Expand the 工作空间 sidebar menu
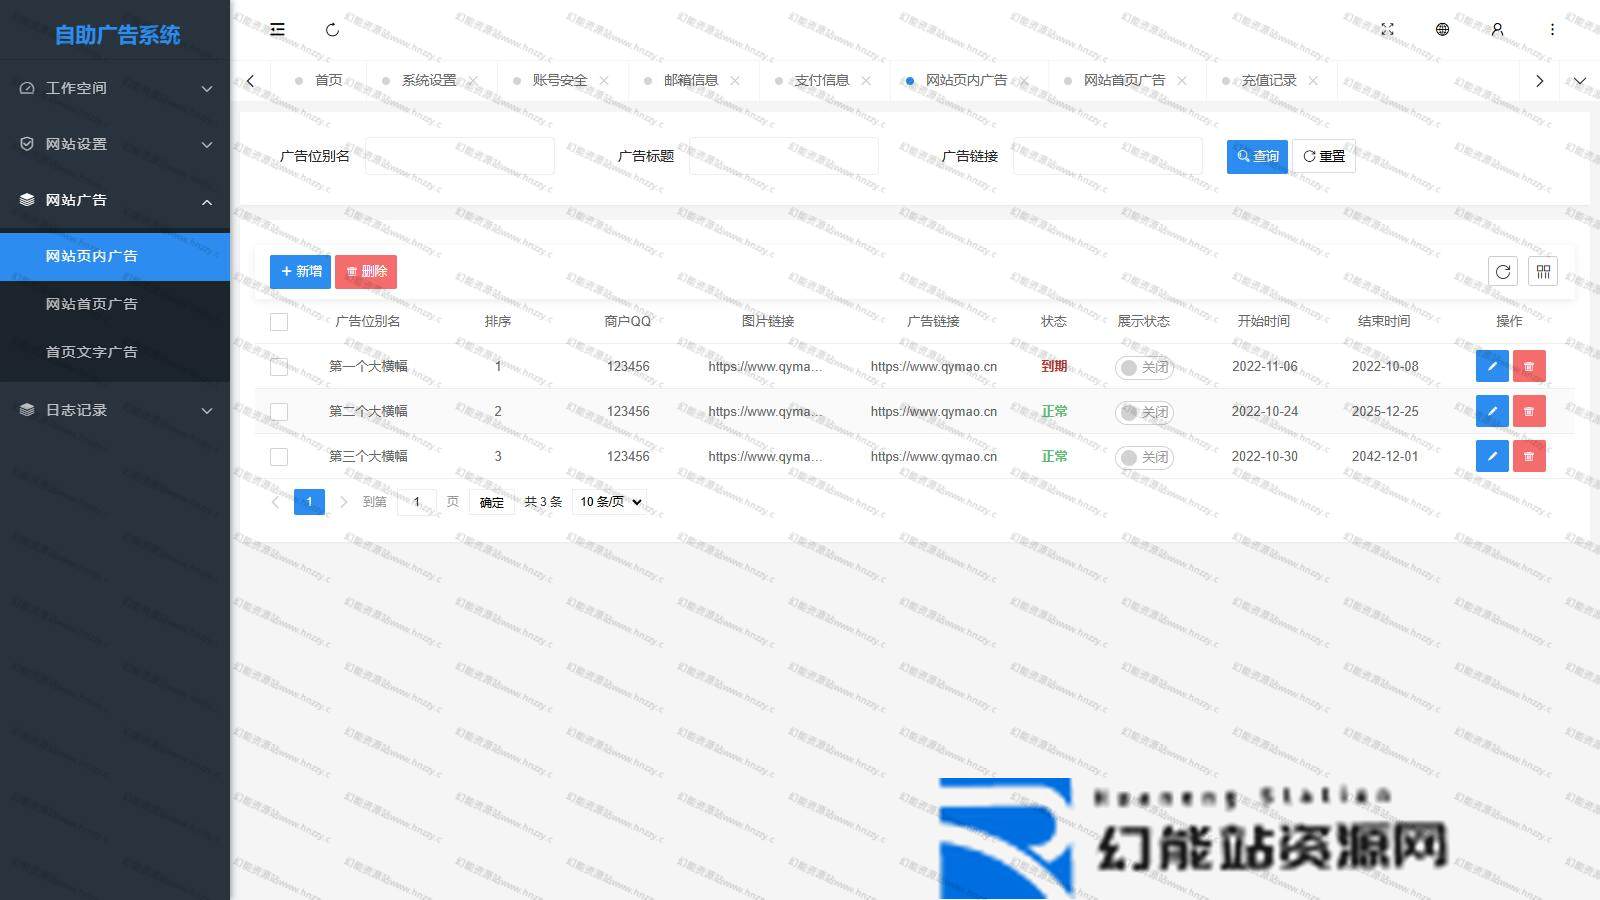Screen dimensions: 1600x900 [115, 88]
